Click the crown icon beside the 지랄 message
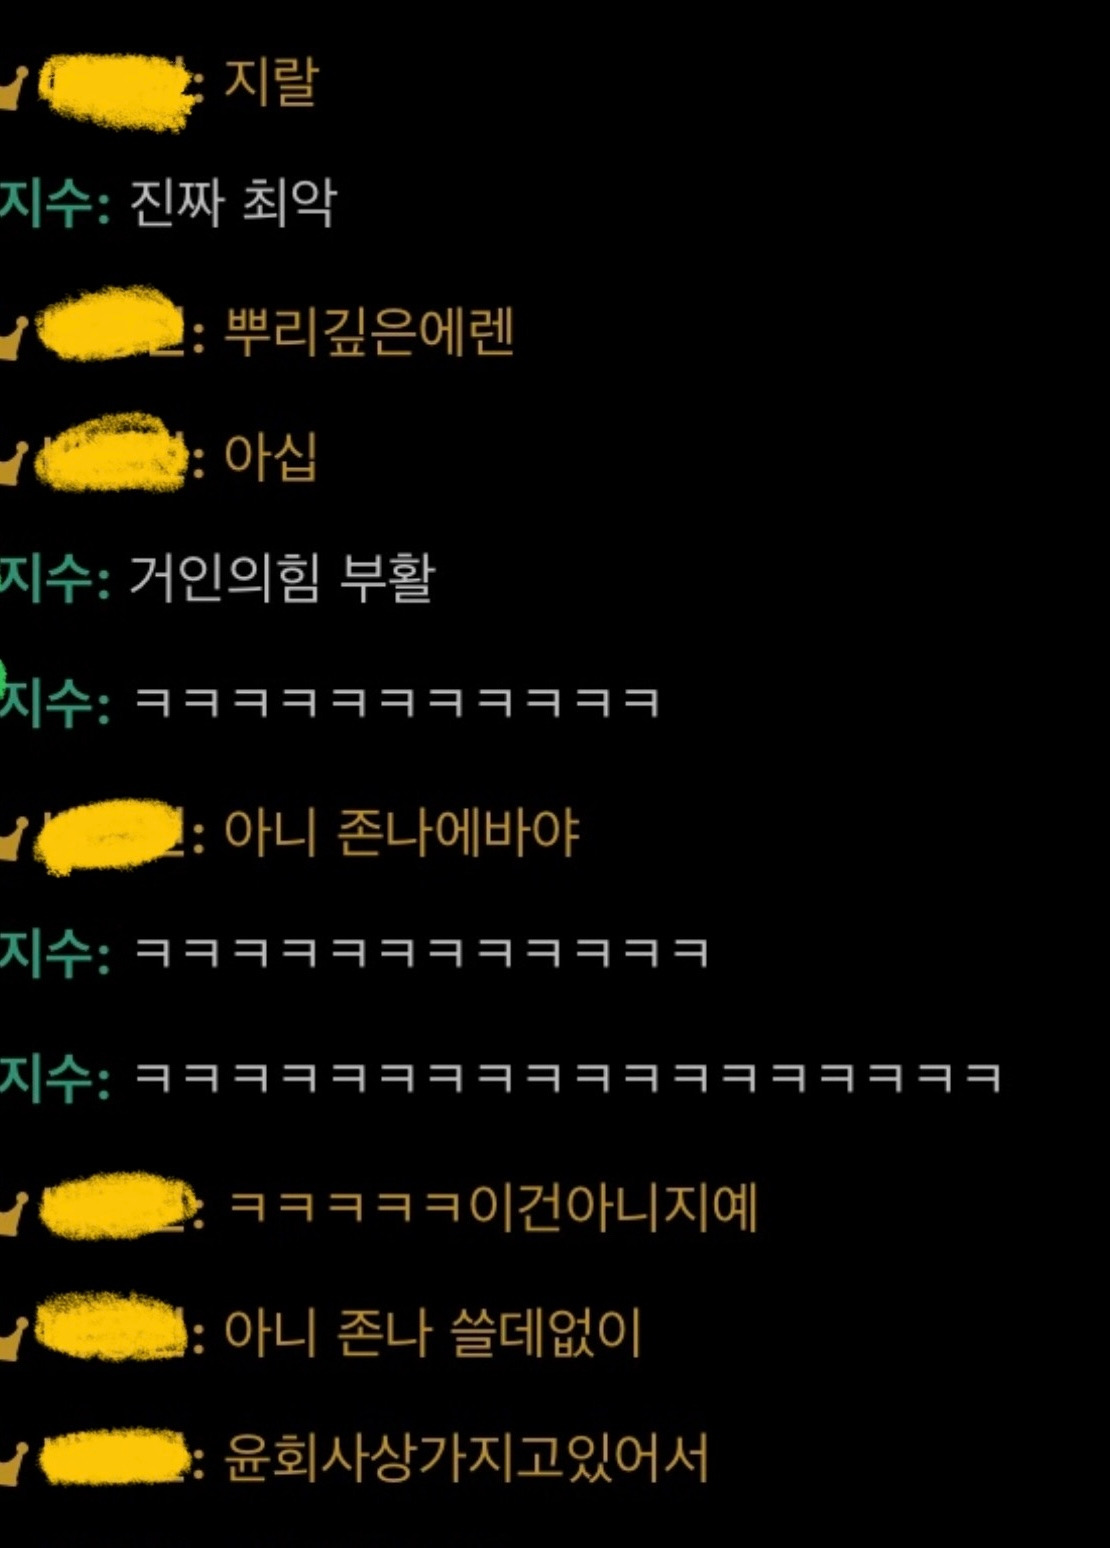Viewport: 1110px width, 1548px height. click(12, 89)
